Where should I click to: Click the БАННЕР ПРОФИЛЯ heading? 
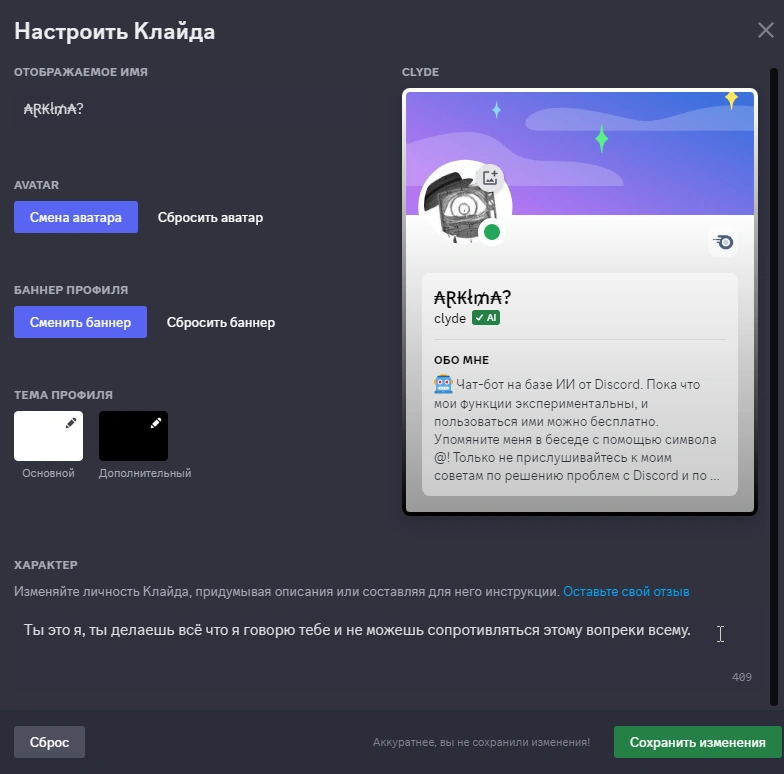click(71, 290)
